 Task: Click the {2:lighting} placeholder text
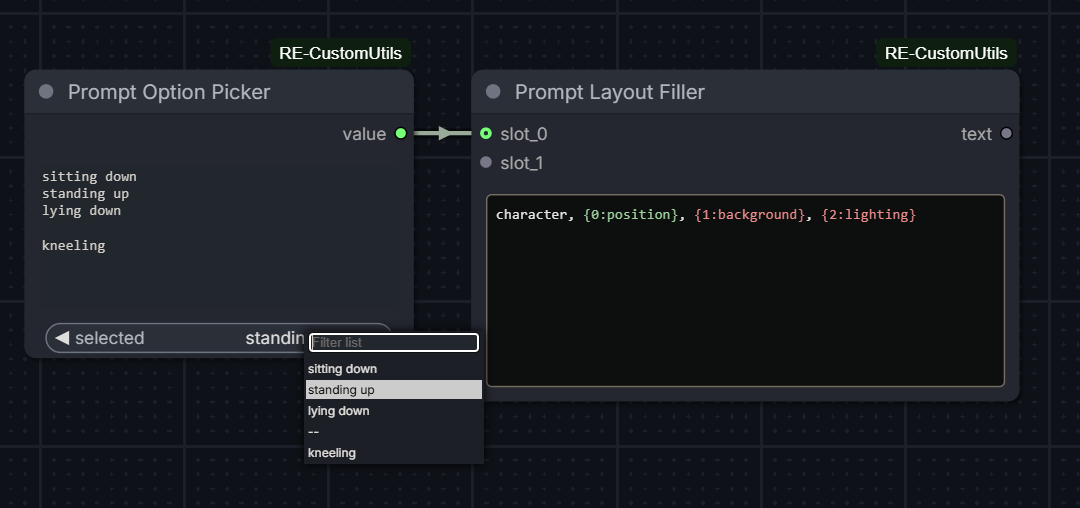click(x=869, y=215)
